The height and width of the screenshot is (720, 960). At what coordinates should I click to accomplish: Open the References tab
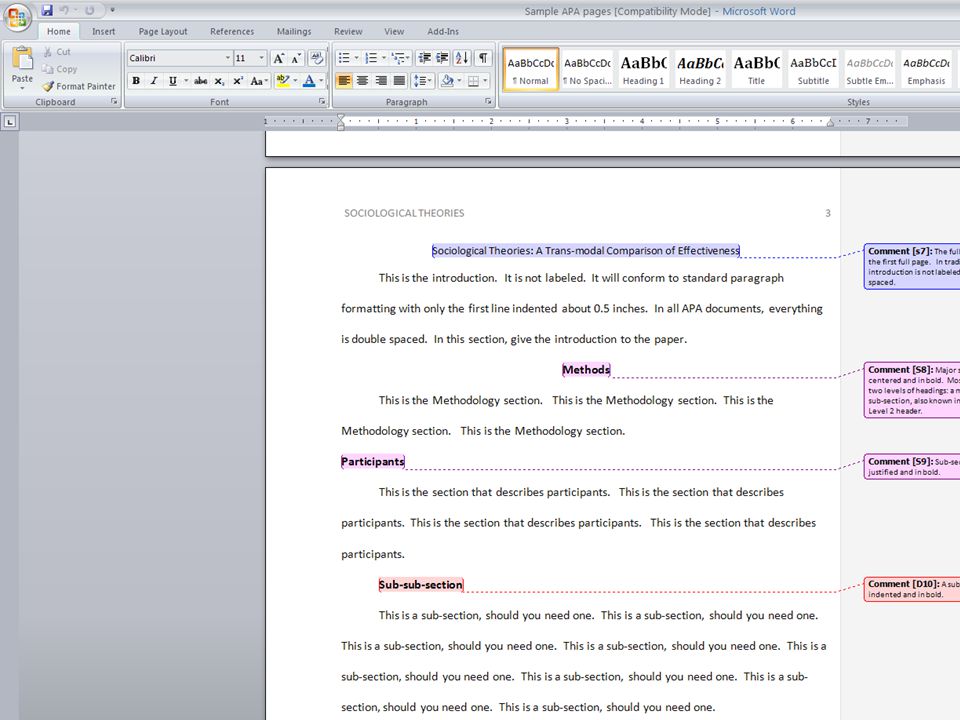point(232,31)
